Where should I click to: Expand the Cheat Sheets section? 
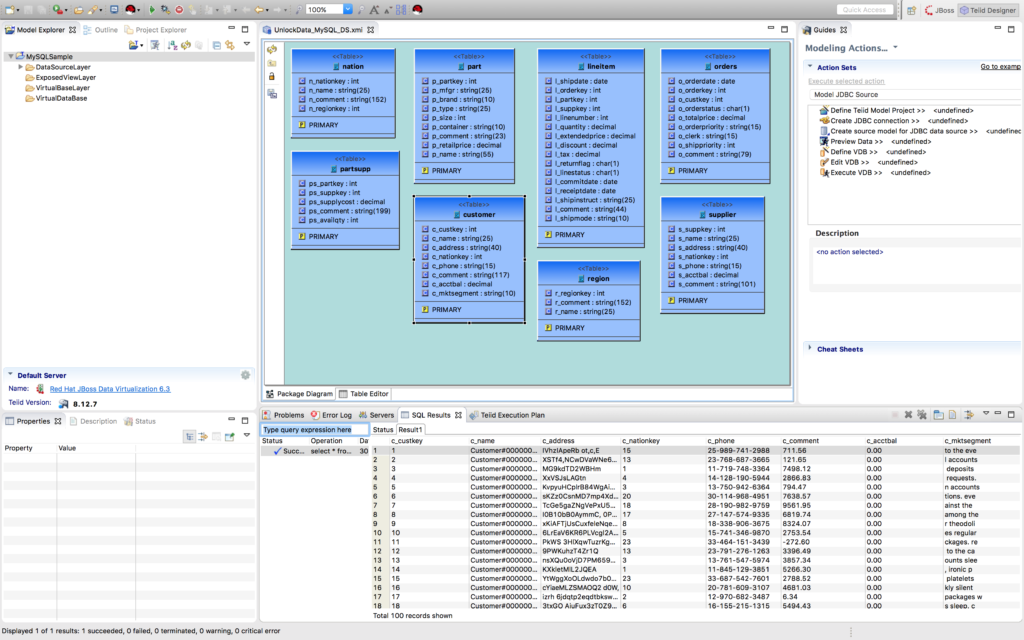[809, 348]
